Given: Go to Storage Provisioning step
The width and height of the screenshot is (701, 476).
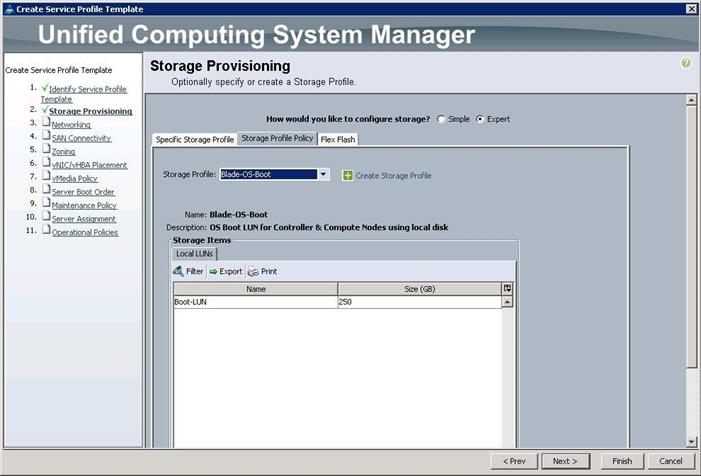Looking at the screenshot, I should pyautogui.click(x=91, y=111).
